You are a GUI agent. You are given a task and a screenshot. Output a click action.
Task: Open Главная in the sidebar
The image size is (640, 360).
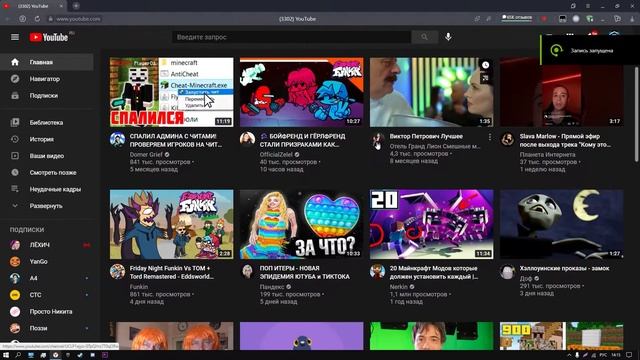coord(47,62)
